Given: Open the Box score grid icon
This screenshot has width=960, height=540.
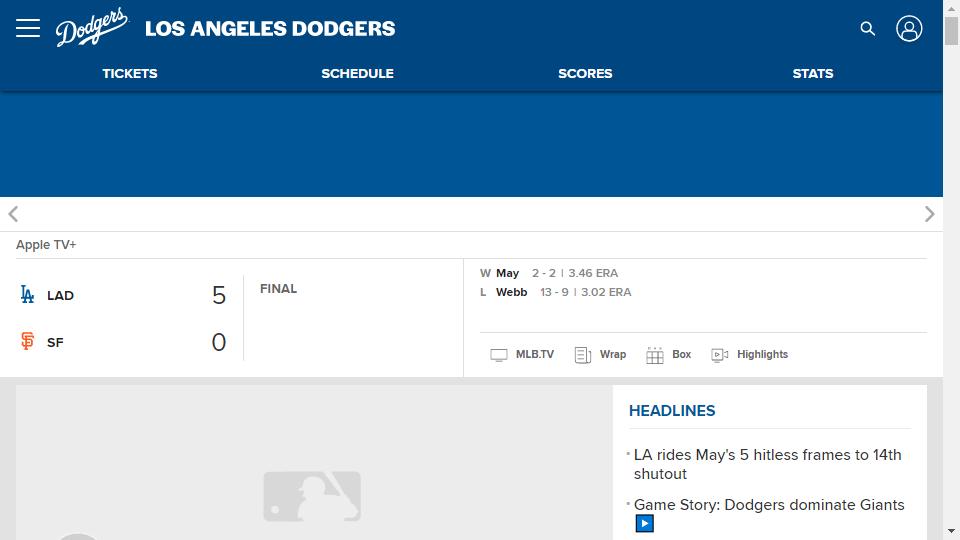Looking at the screenshot, I should pos(655,355).
